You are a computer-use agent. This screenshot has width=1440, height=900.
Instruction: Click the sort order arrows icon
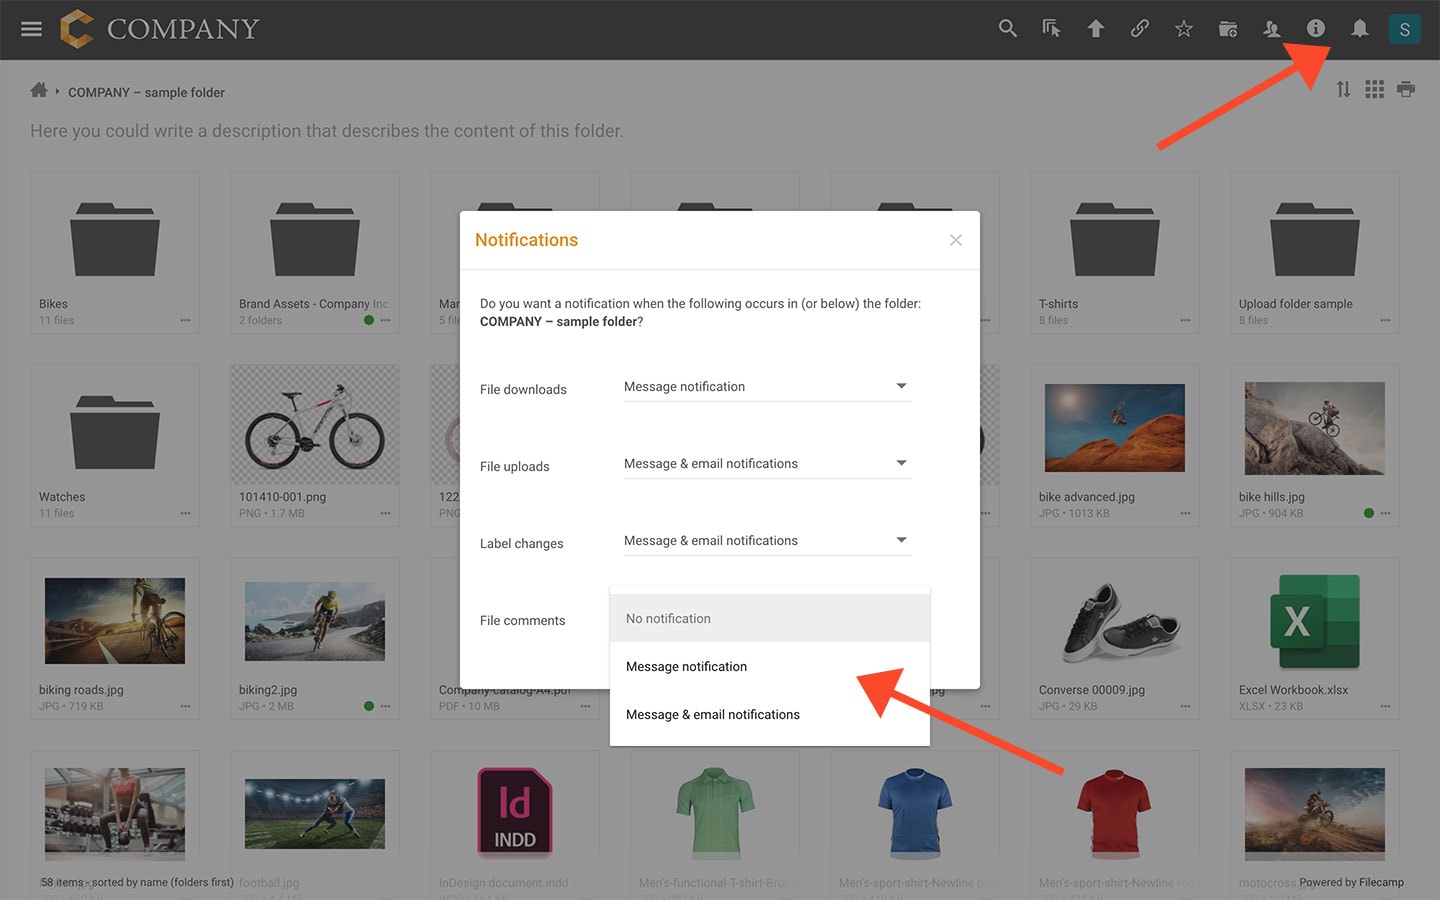click(x=1343, y=90)
